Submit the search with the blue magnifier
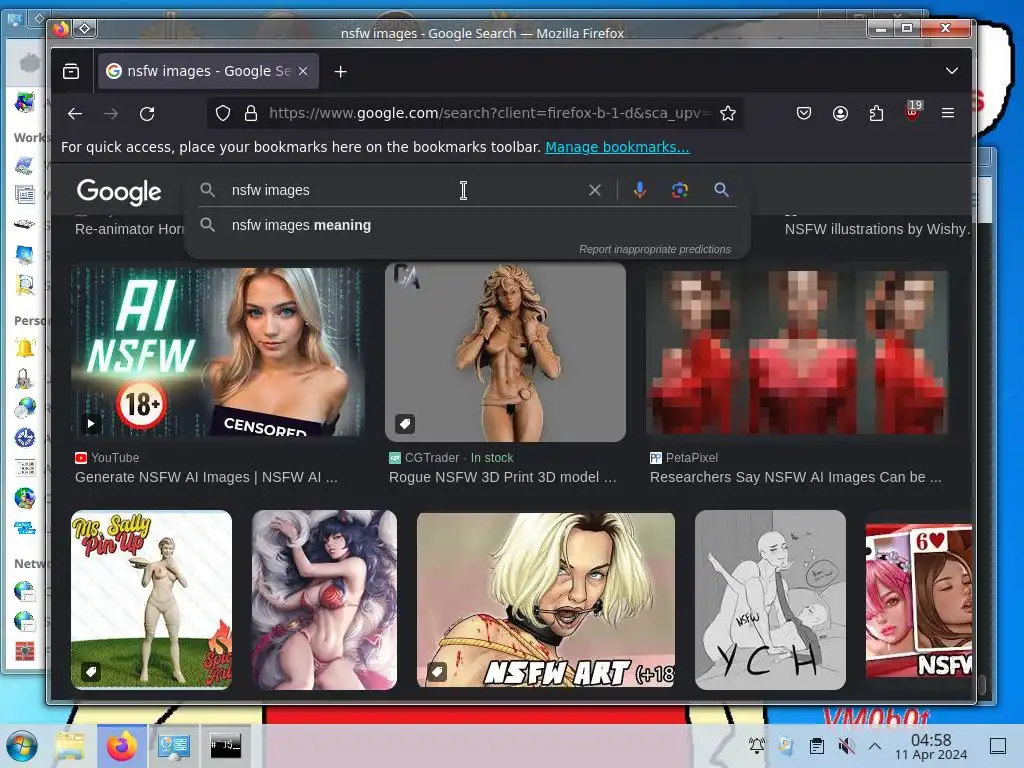The image size is (1024, 768). click(x=721, y=190)
